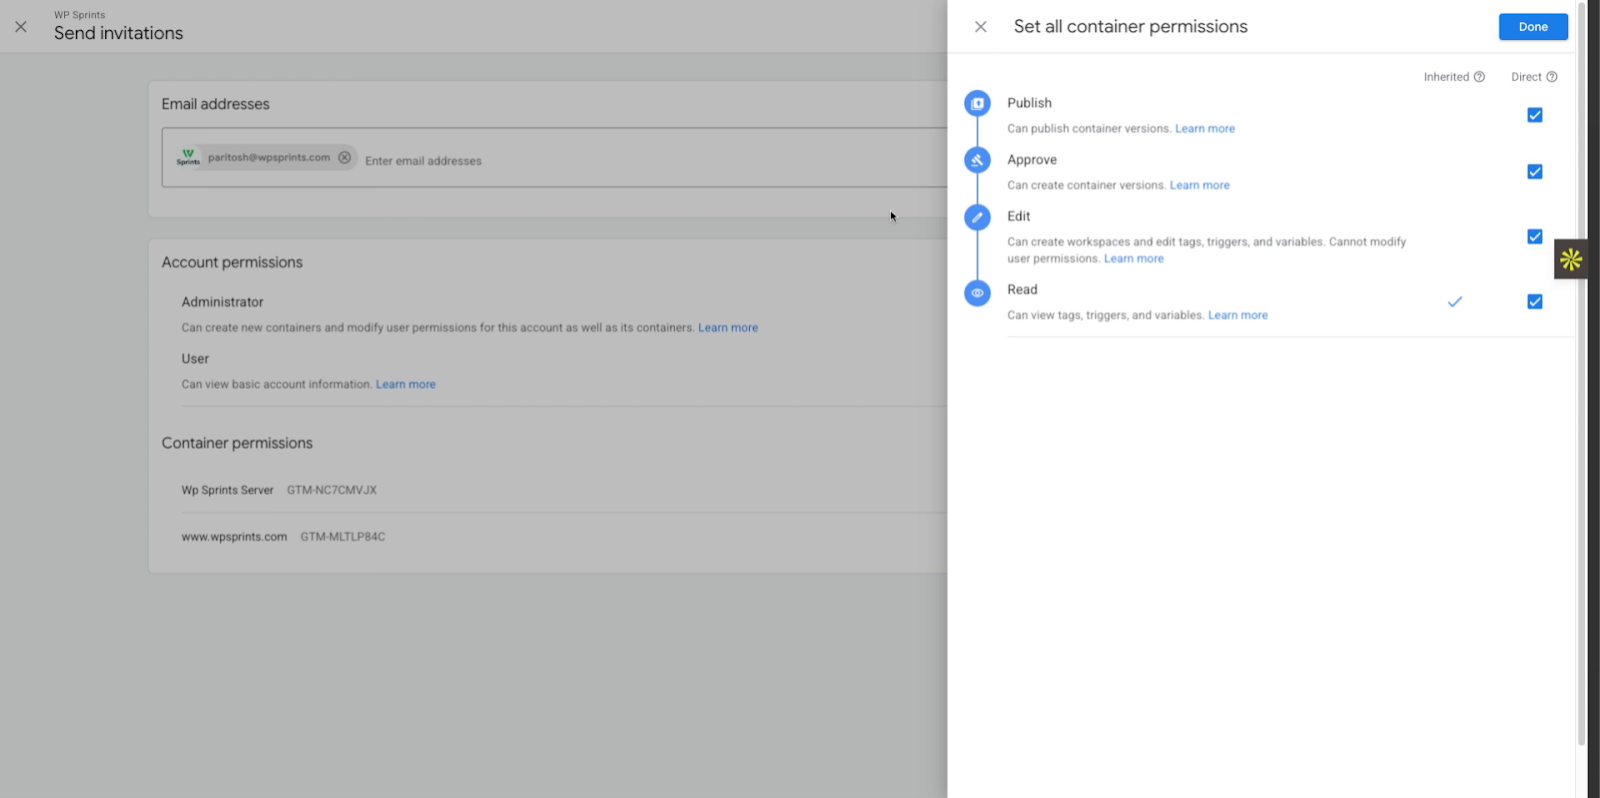Click the Read eye icon
This screenshot has height=798, width=1600.
(977, 293)
